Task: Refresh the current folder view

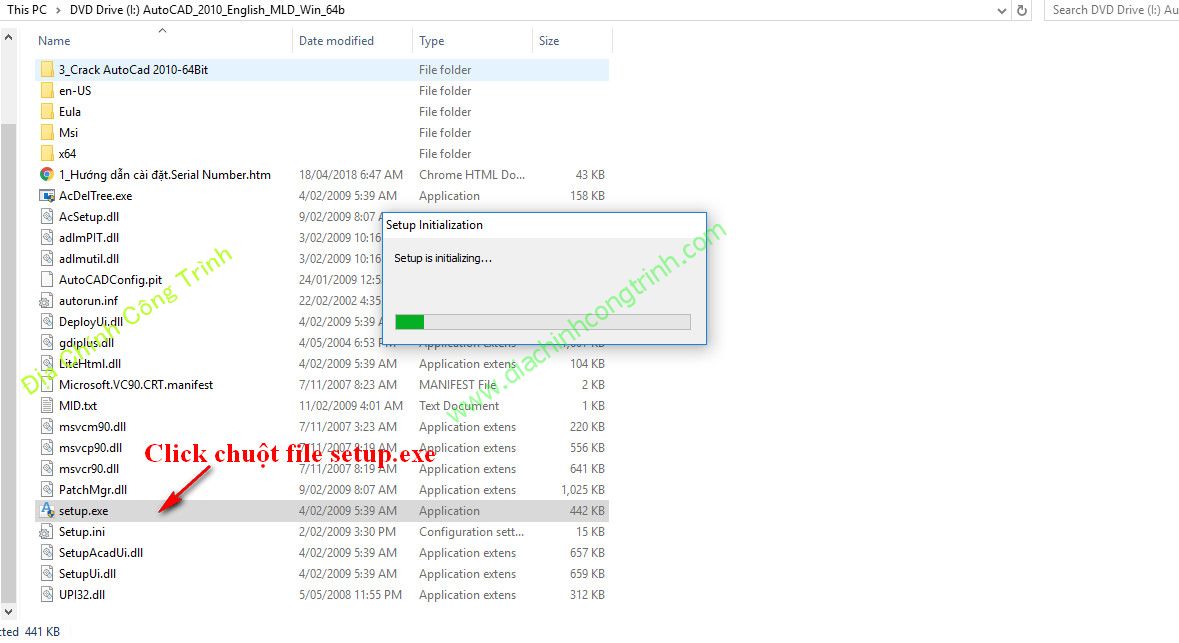Action: [x=1021, y=11]
